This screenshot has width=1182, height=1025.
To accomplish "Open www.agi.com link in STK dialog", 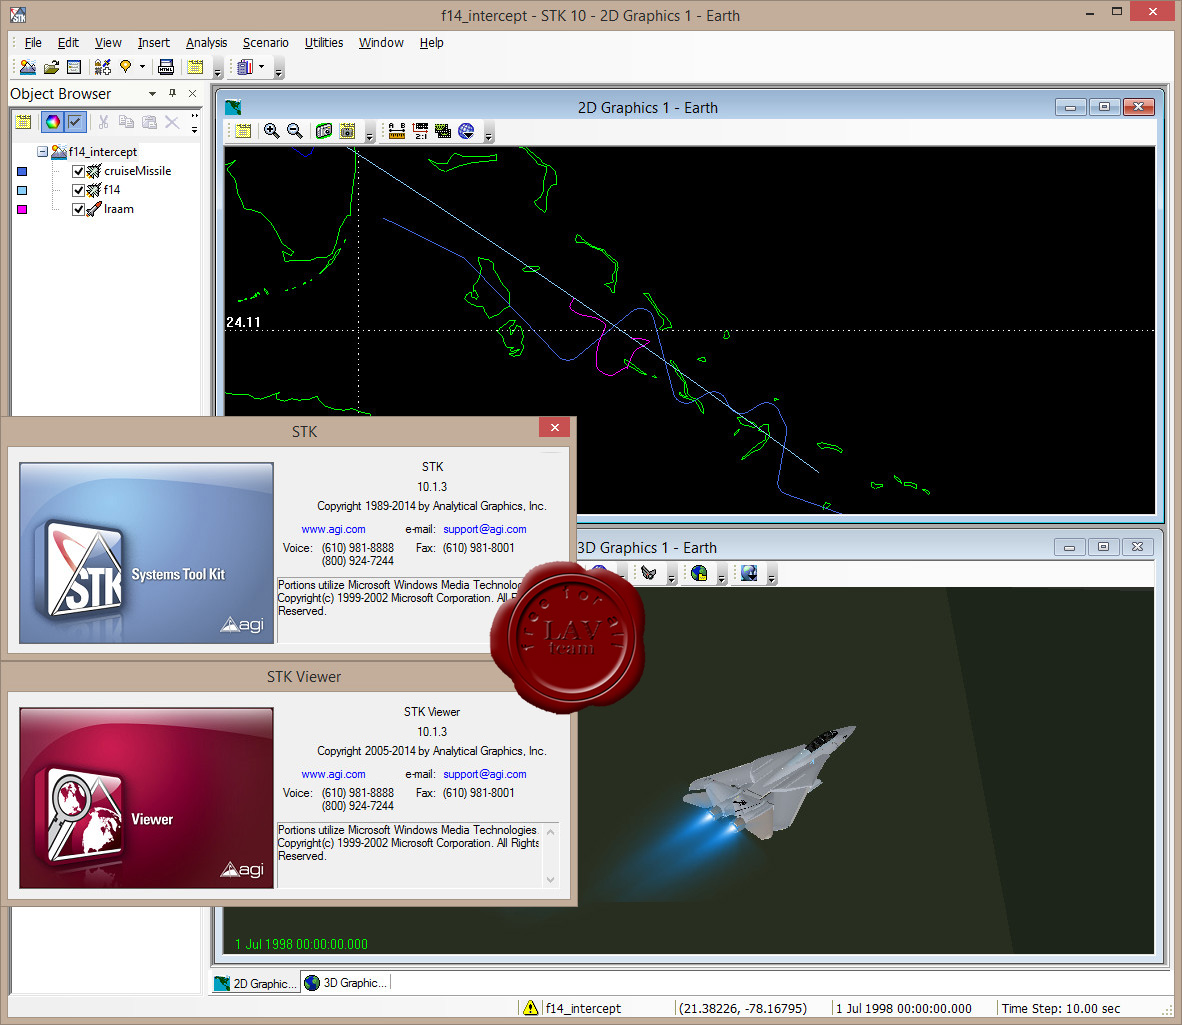I will (x=333, y=529).
